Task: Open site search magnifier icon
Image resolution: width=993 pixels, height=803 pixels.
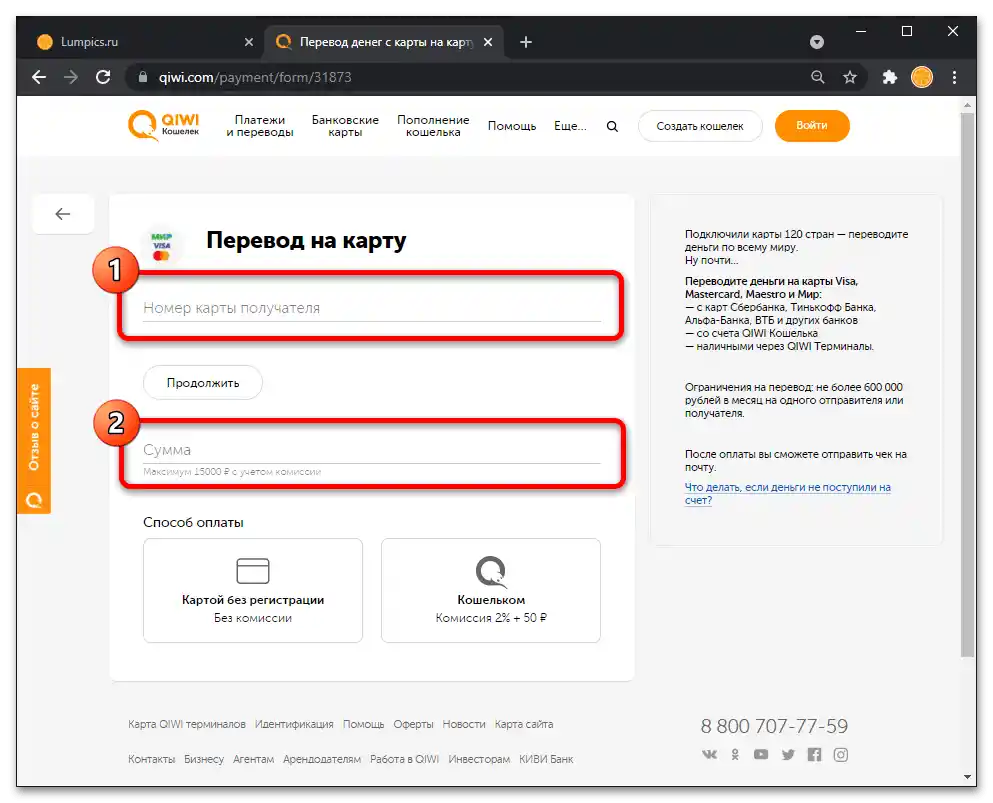Action: tap(612, 126)
